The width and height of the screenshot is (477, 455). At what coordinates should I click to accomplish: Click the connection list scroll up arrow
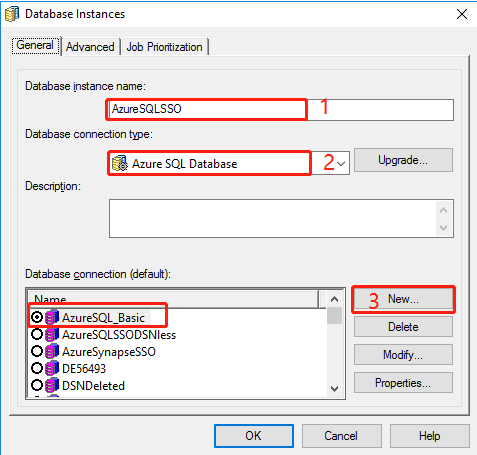click(x=334, y=299)
